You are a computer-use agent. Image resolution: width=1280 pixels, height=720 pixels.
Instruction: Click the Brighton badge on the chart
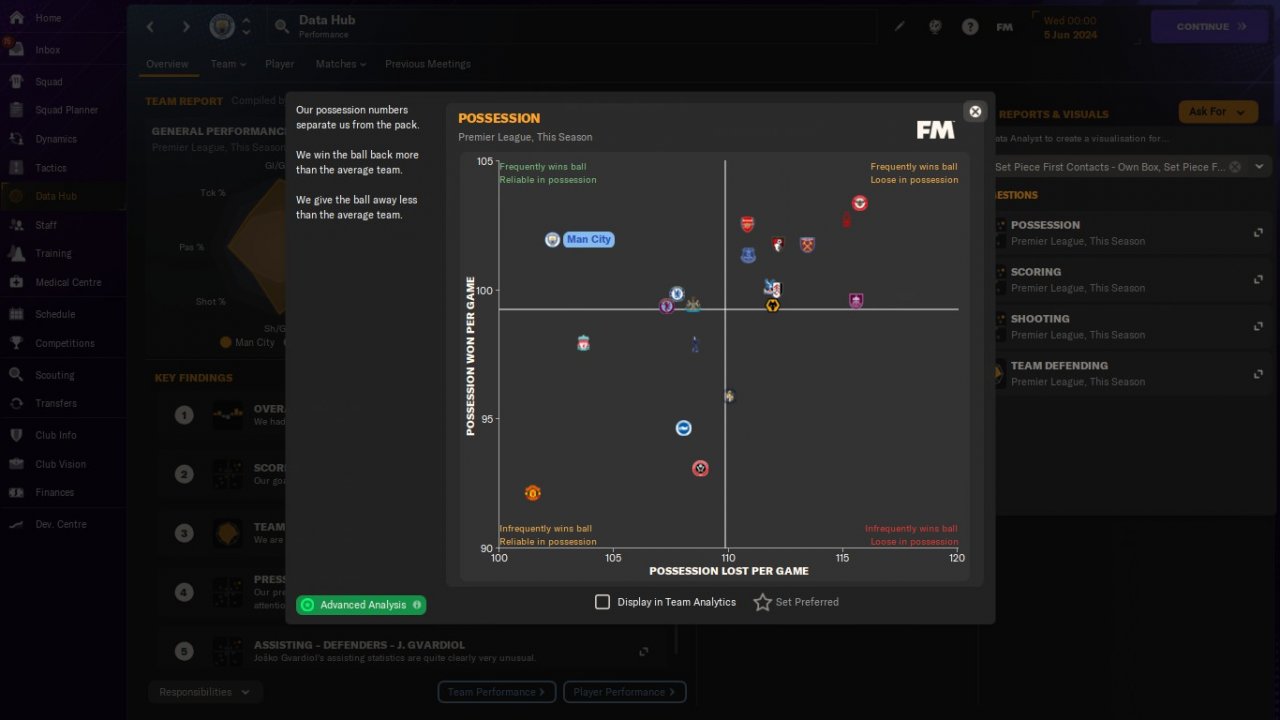(x=684, y=428)
